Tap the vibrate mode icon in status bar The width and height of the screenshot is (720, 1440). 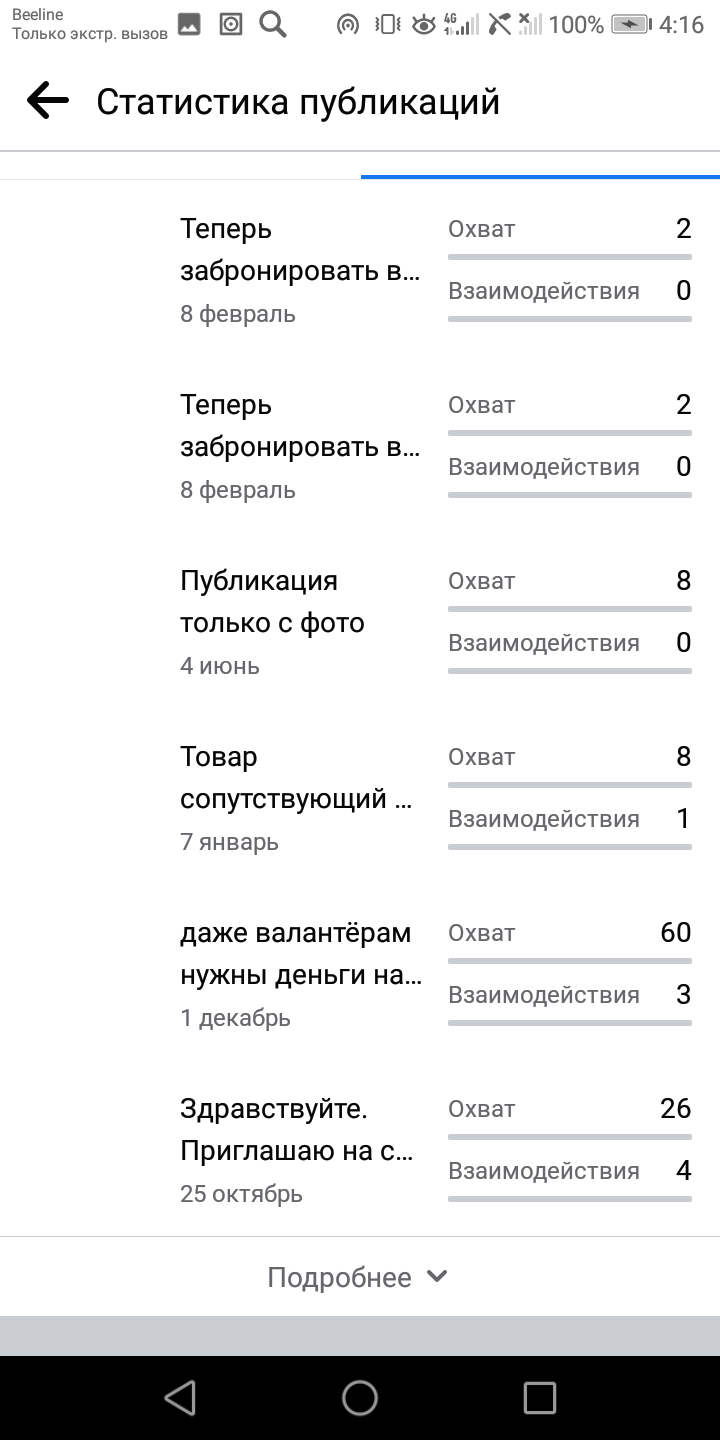[386, 24]
